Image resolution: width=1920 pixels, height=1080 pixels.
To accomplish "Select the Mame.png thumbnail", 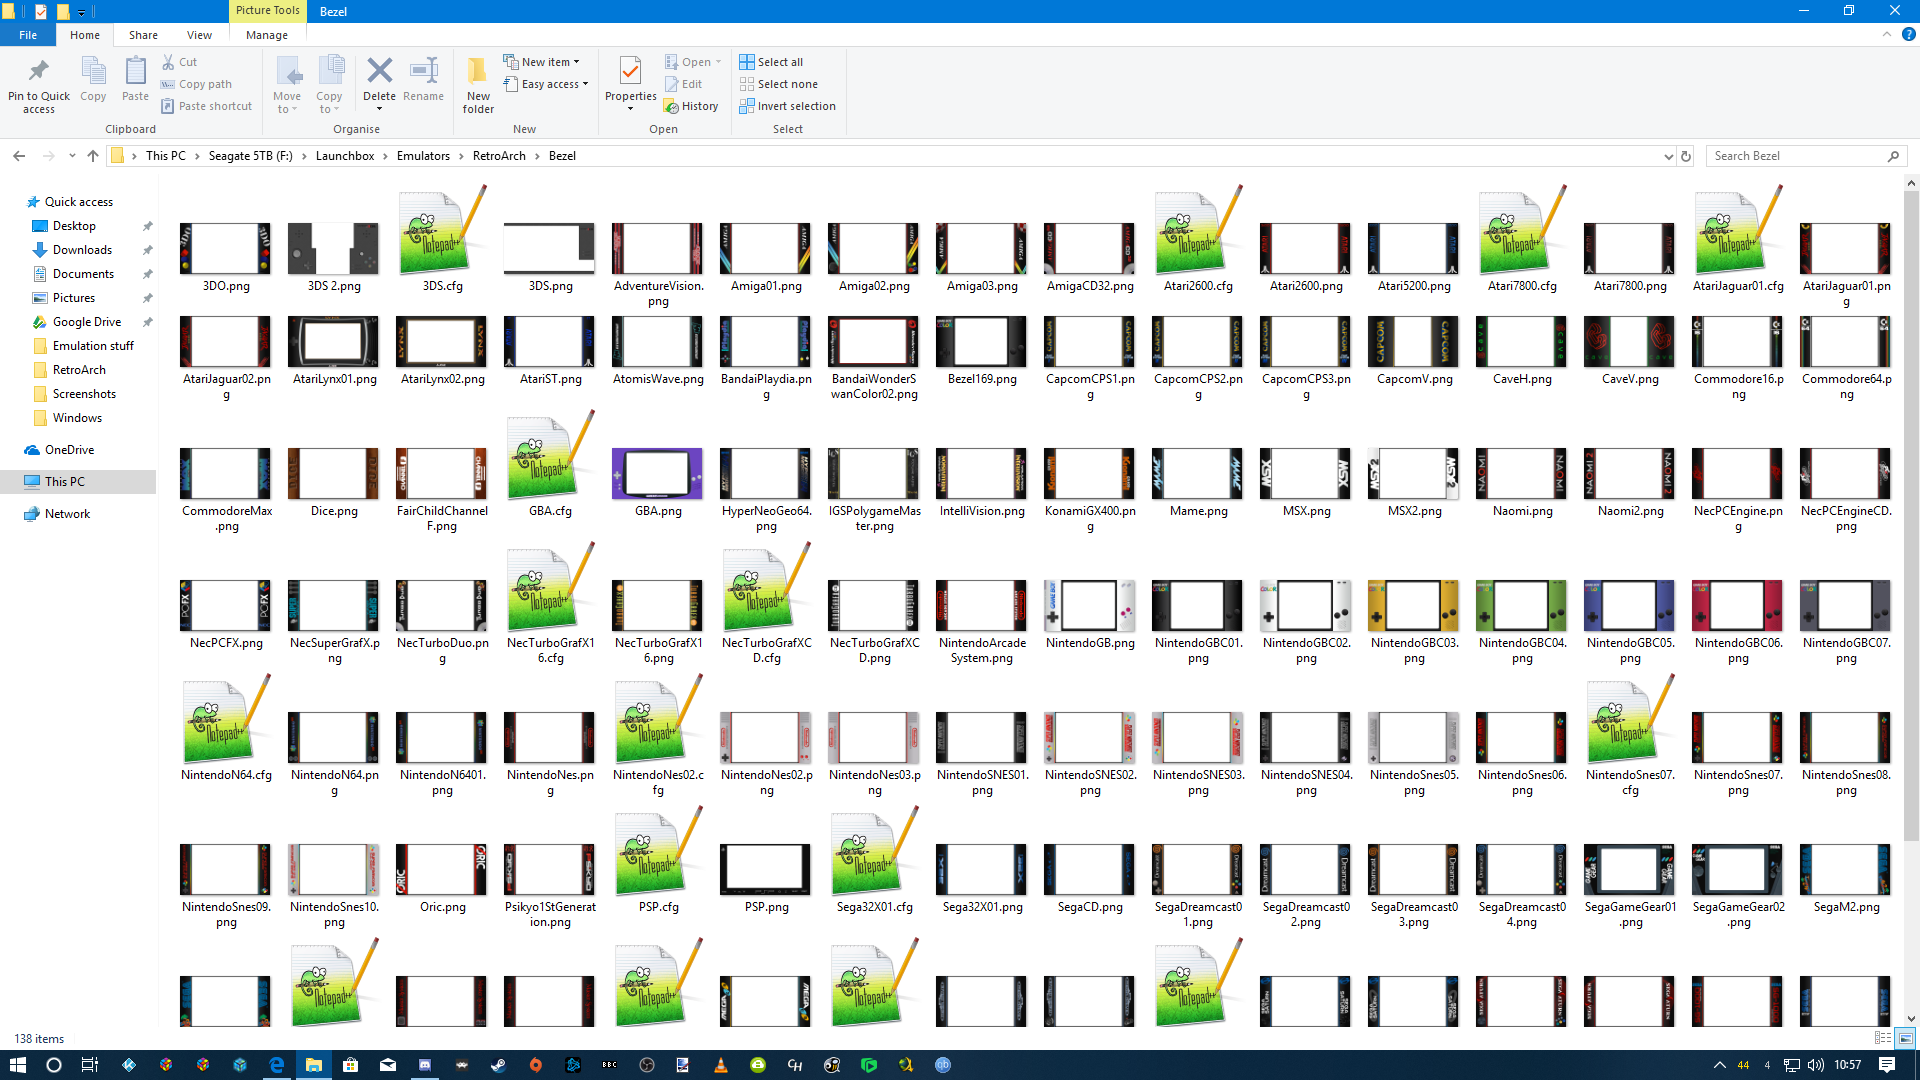I will pyautogui.click(x=1197, y=474).
